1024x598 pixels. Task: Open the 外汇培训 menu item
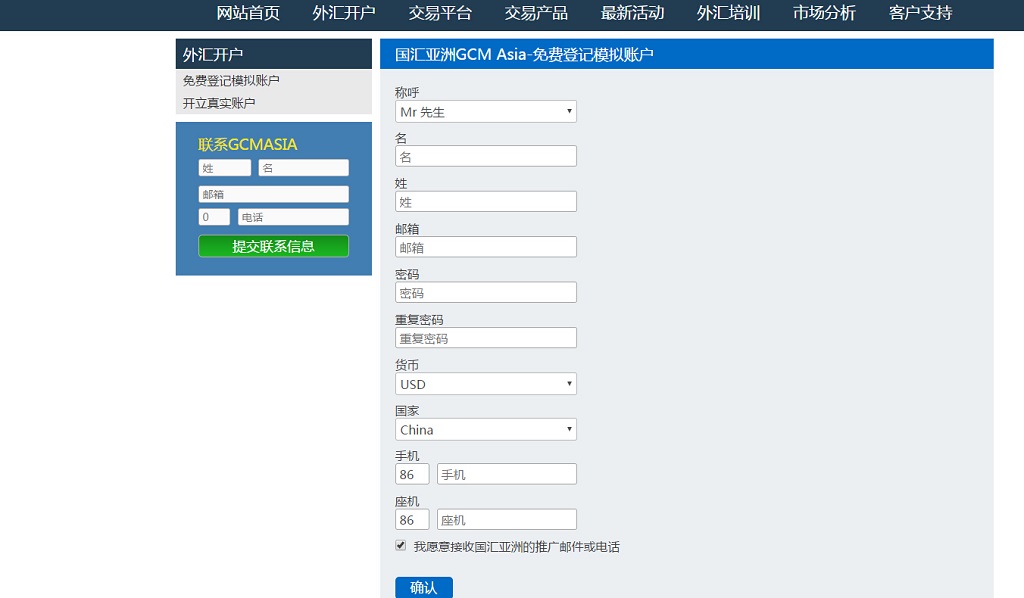(728, 13)
